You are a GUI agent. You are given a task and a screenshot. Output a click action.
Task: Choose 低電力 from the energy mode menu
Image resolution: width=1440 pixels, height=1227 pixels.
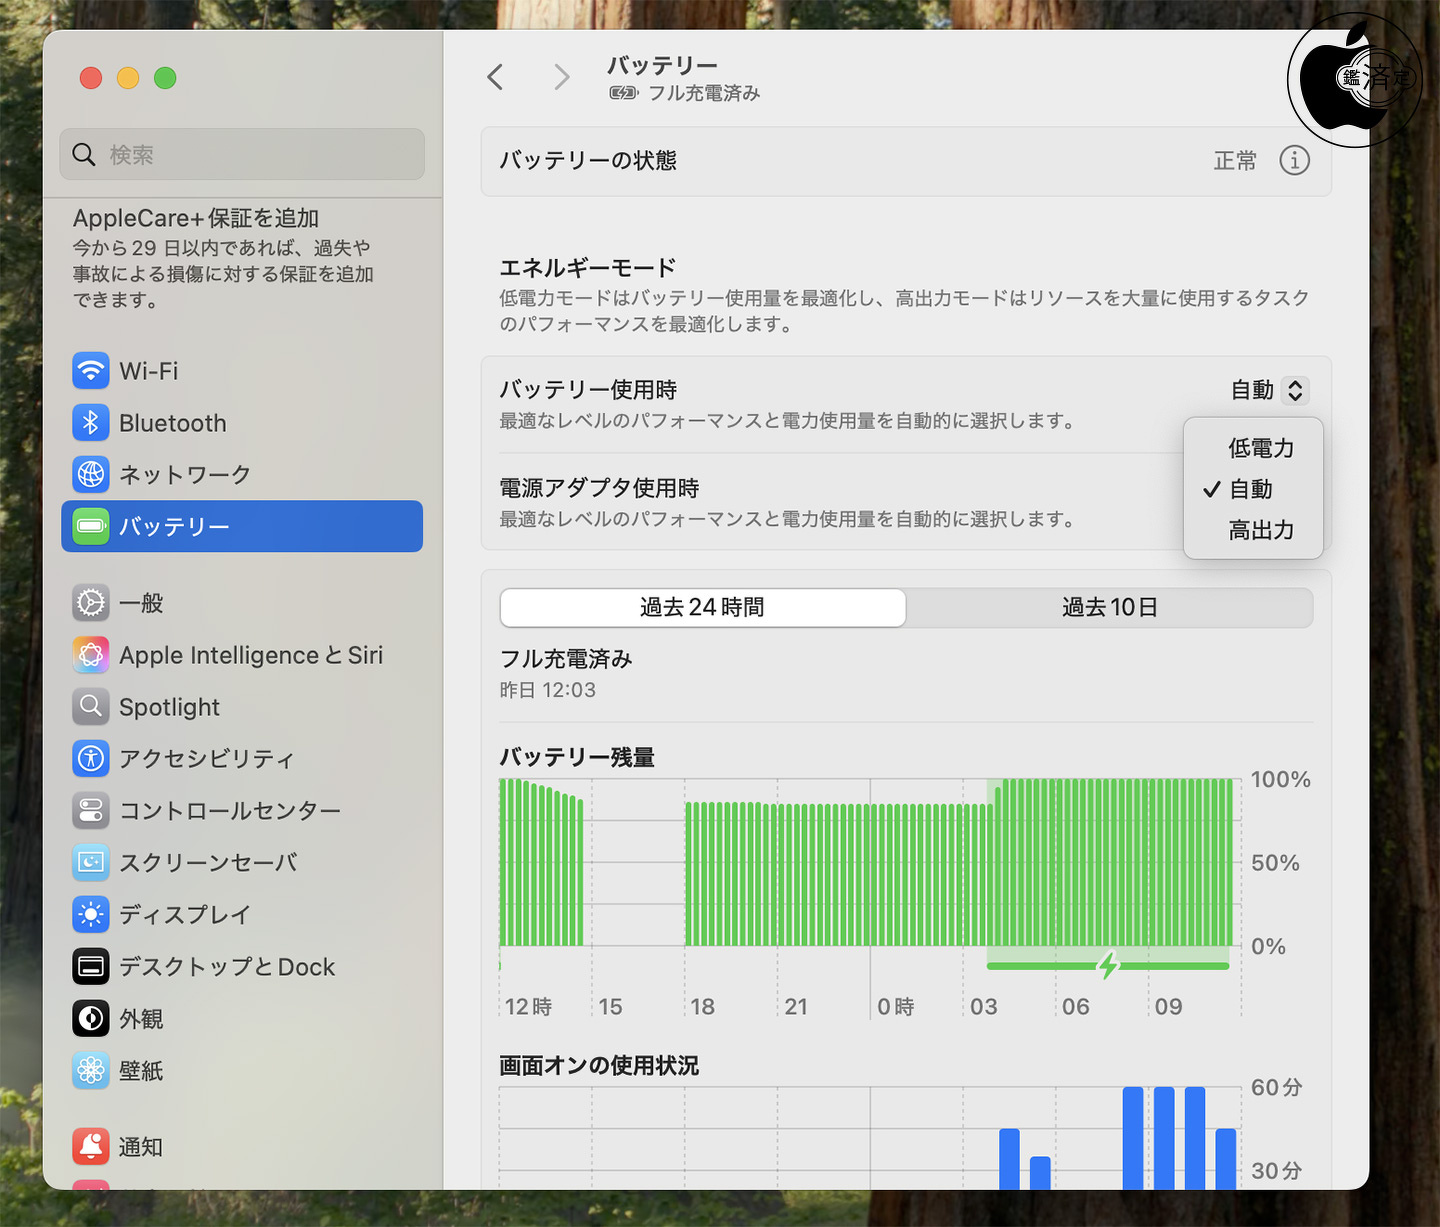pyautogui.click(x=1260, y=448)
